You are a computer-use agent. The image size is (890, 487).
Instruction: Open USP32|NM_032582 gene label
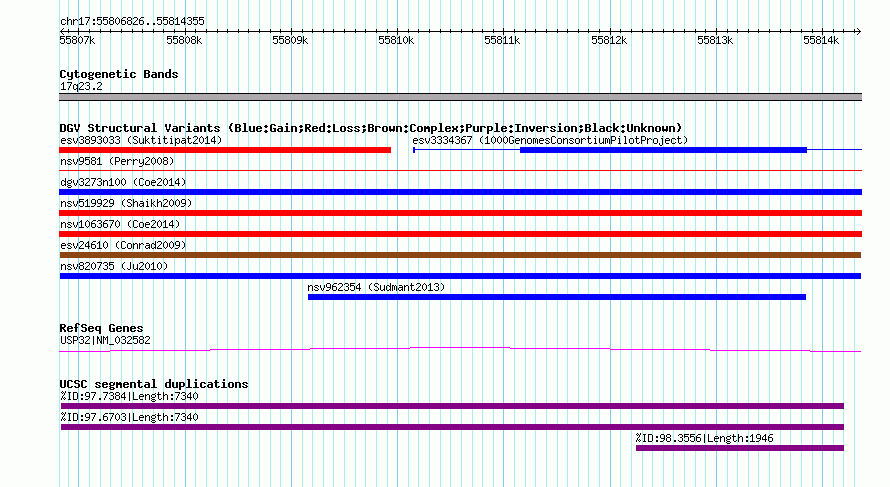[106, 341]
